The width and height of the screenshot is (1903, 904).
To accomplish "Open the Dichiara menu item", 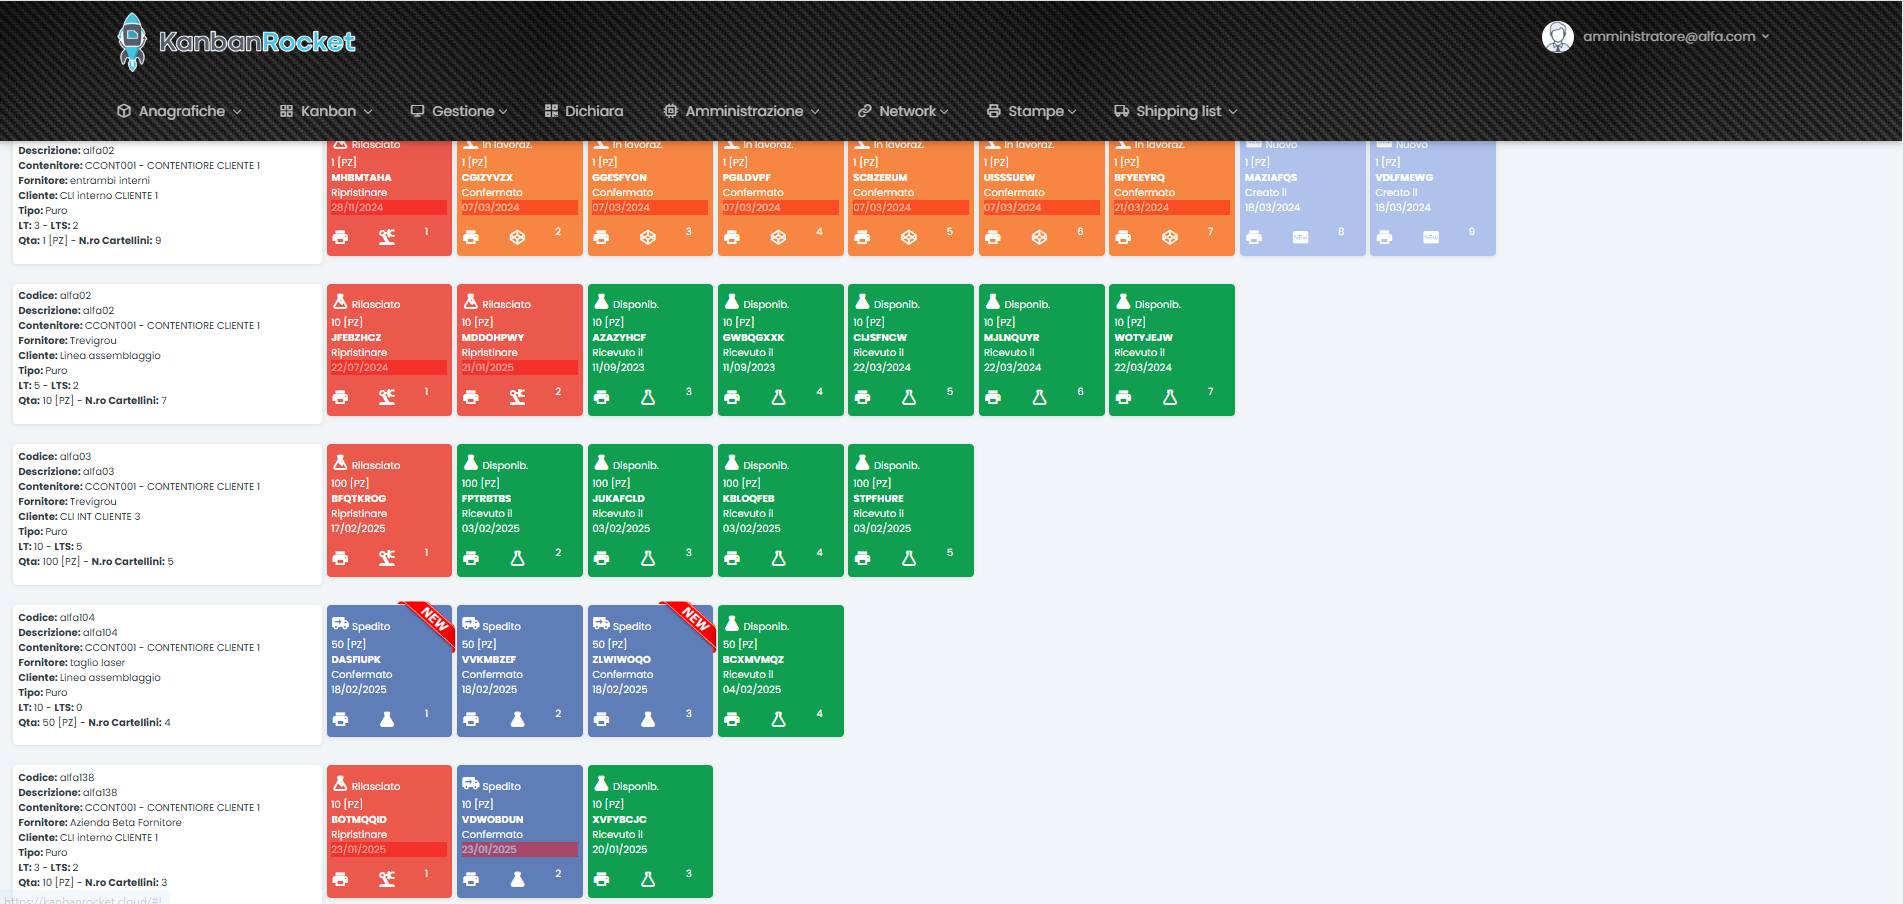I will 584,111.
